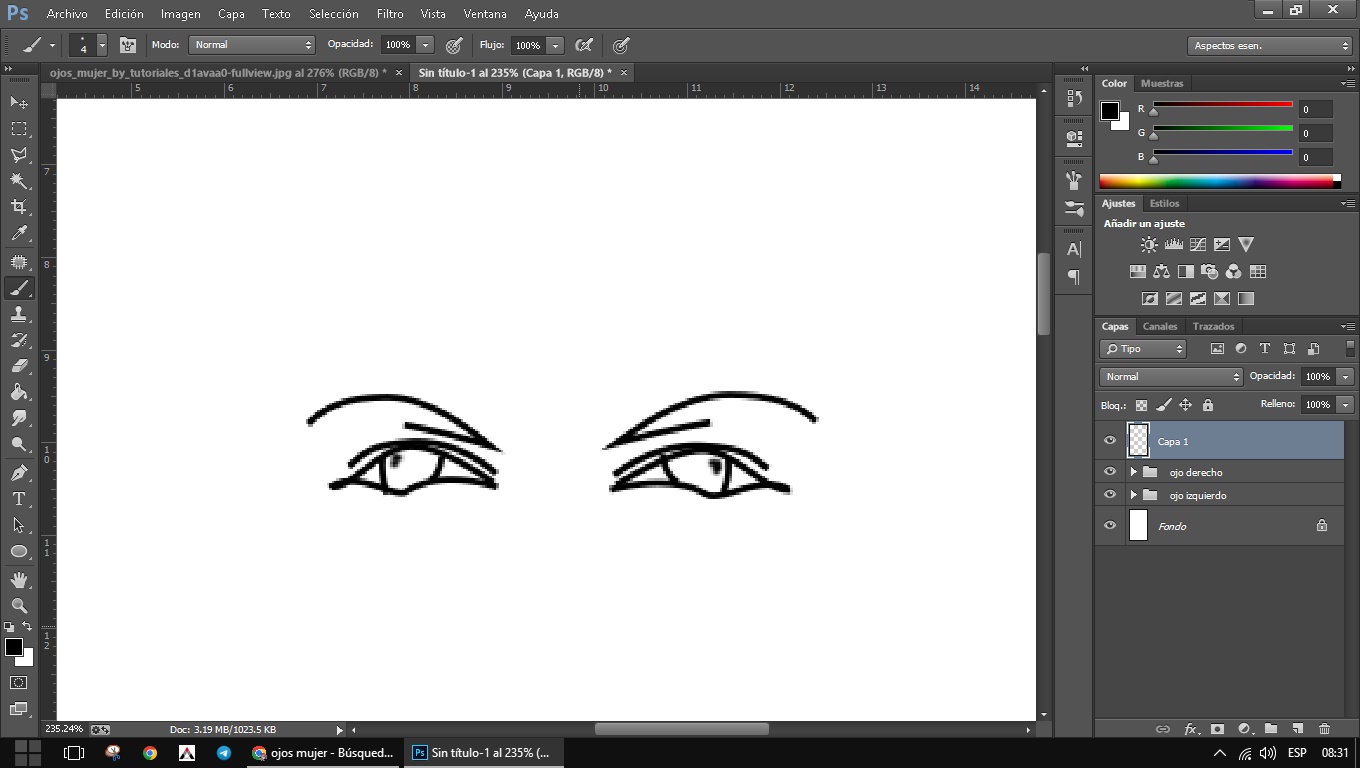The width and height of the screenshot is (1360, 768).
Task: Select the Polygonal Lasso tool
Action: click(x=19, y=155)
